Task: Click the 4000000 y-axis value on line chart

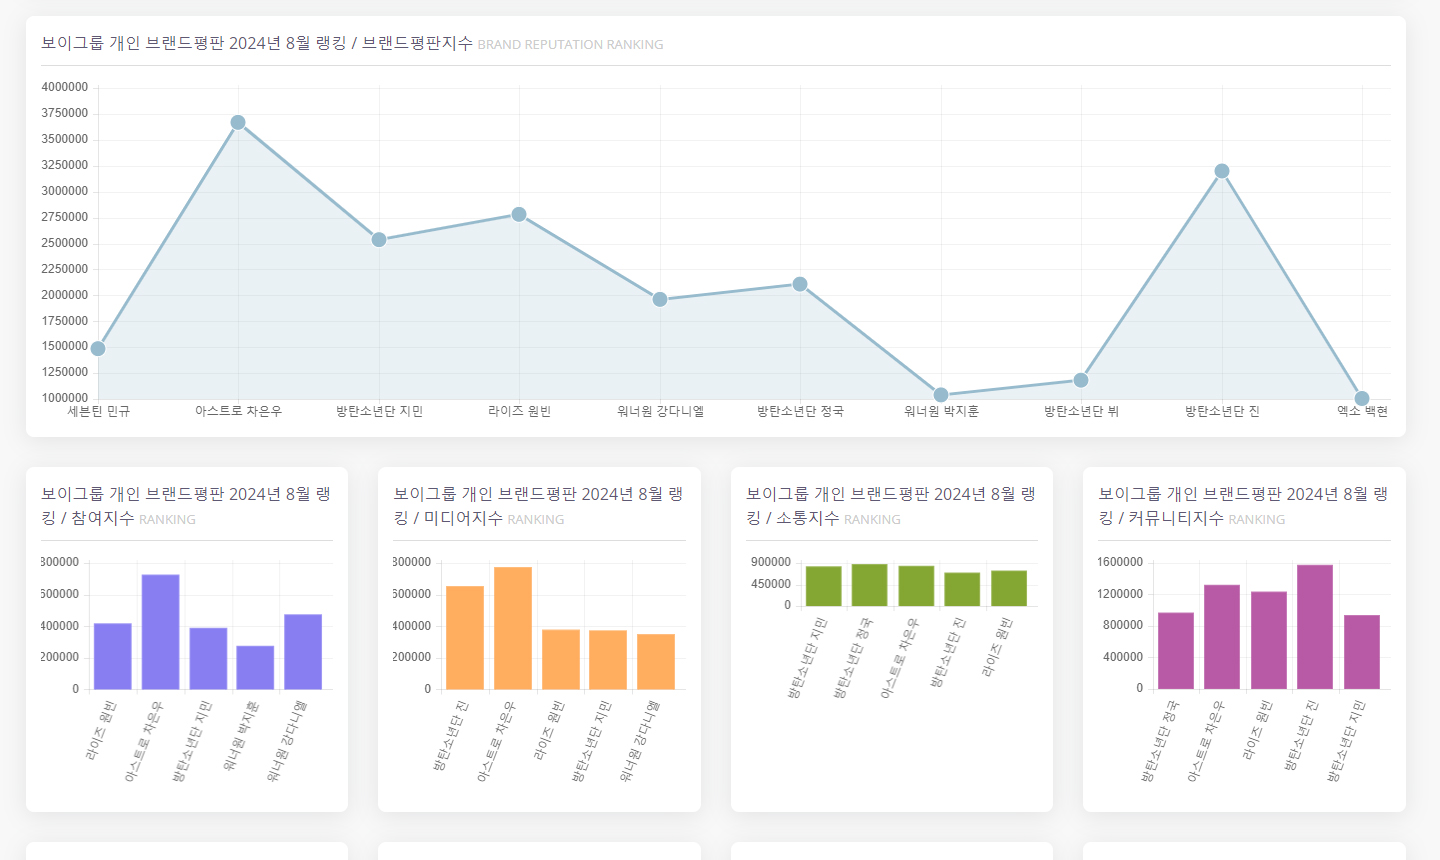Action: (x=65, y=88)
